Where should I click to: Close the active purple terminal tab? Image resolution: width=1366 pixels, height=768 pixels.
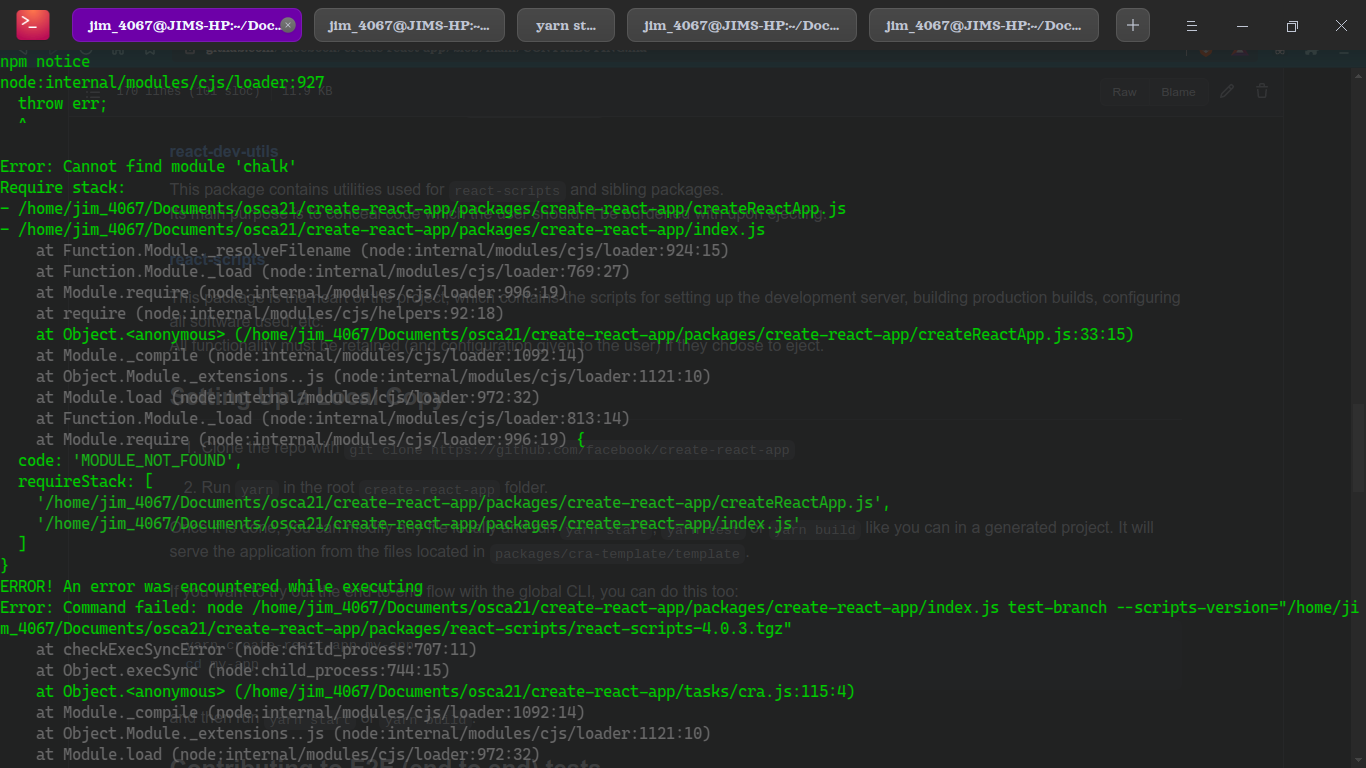coord(286,22)
